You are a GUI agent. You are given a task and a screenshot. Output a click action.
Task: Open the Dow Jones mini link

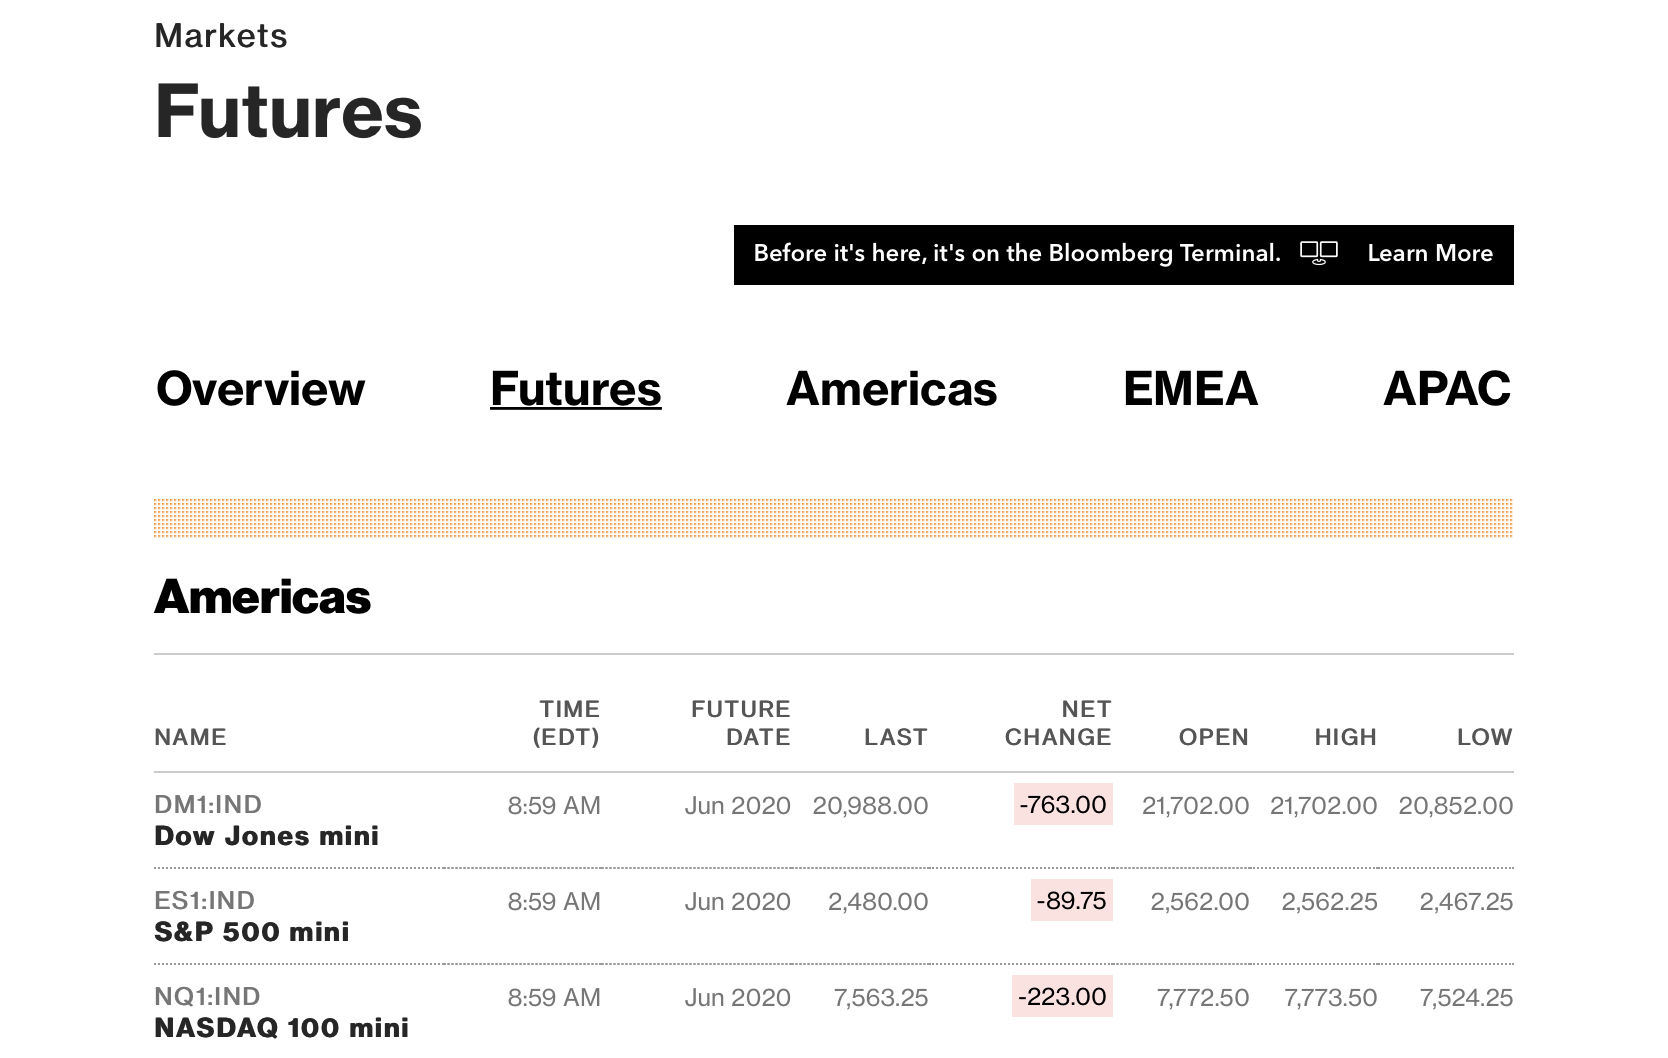coord(266,836)
